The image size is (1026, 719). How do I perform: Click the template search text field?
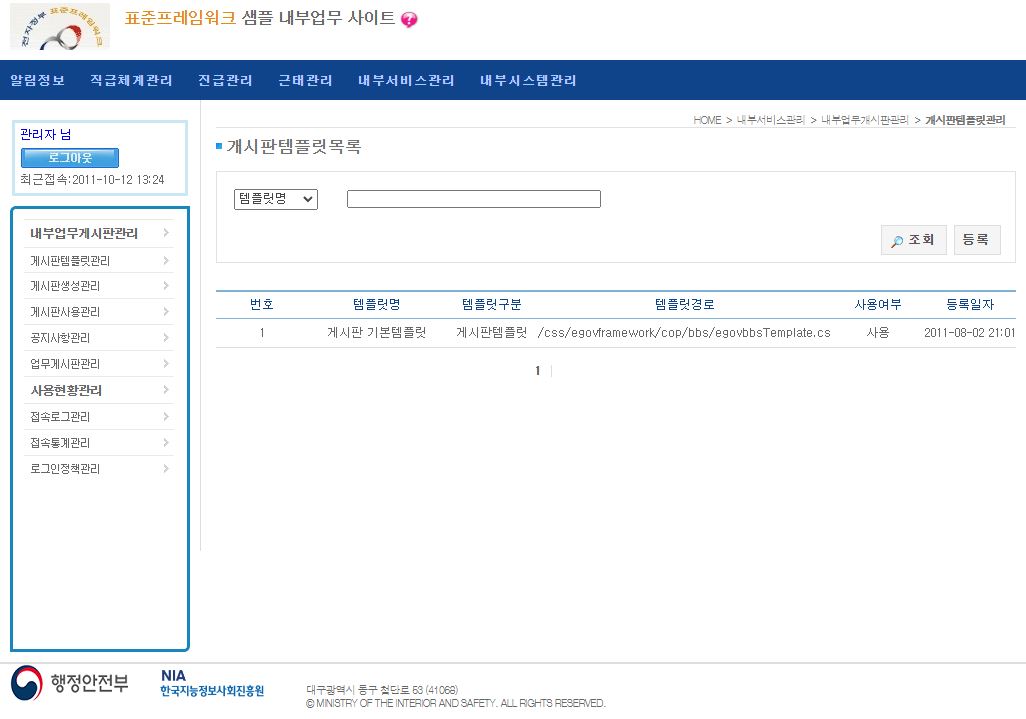coord(473,199)
